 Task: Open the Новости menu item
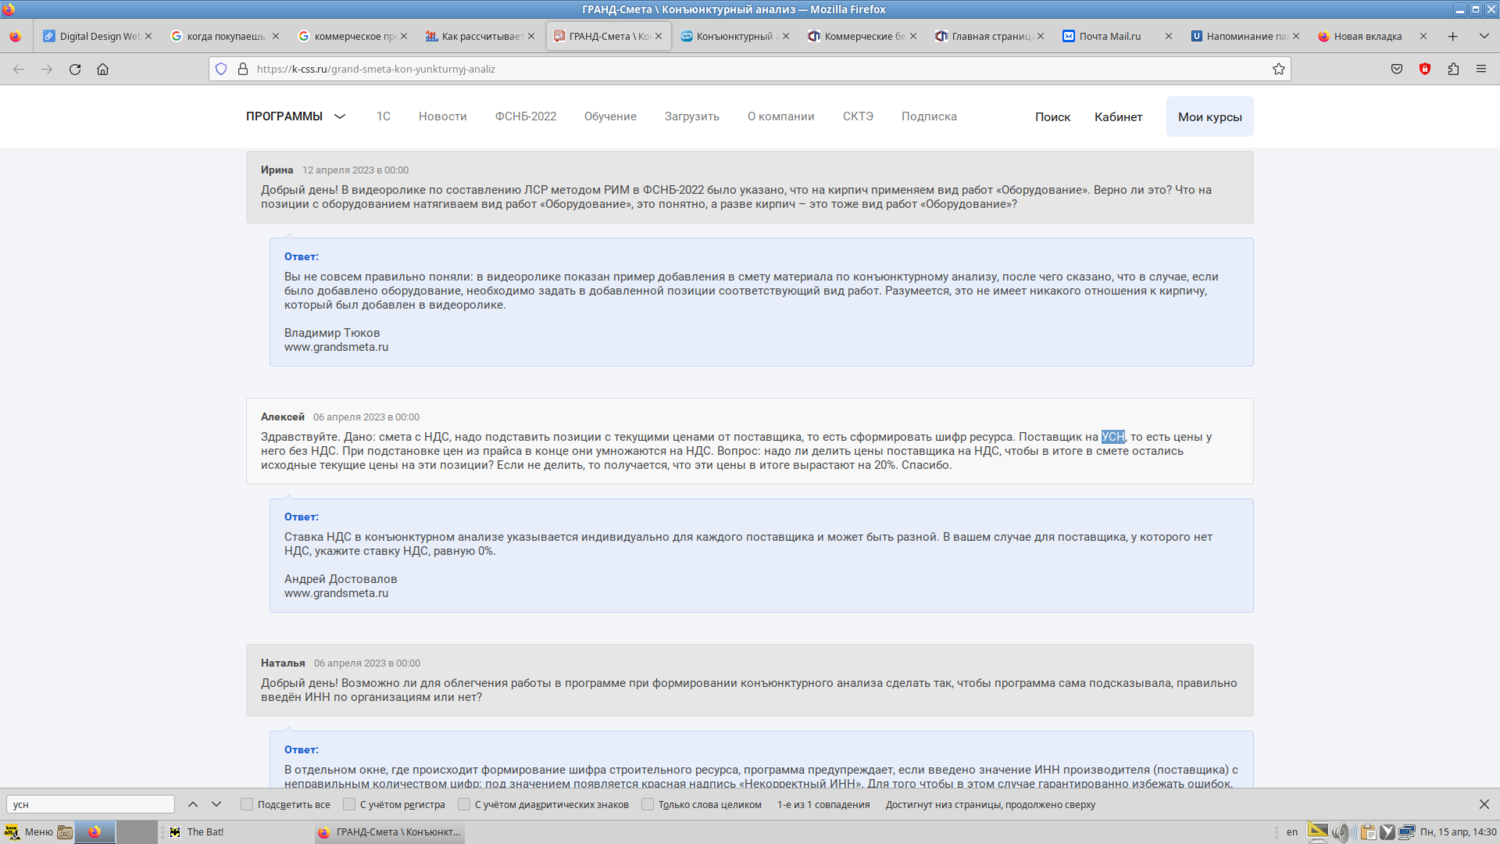[443, 117]
